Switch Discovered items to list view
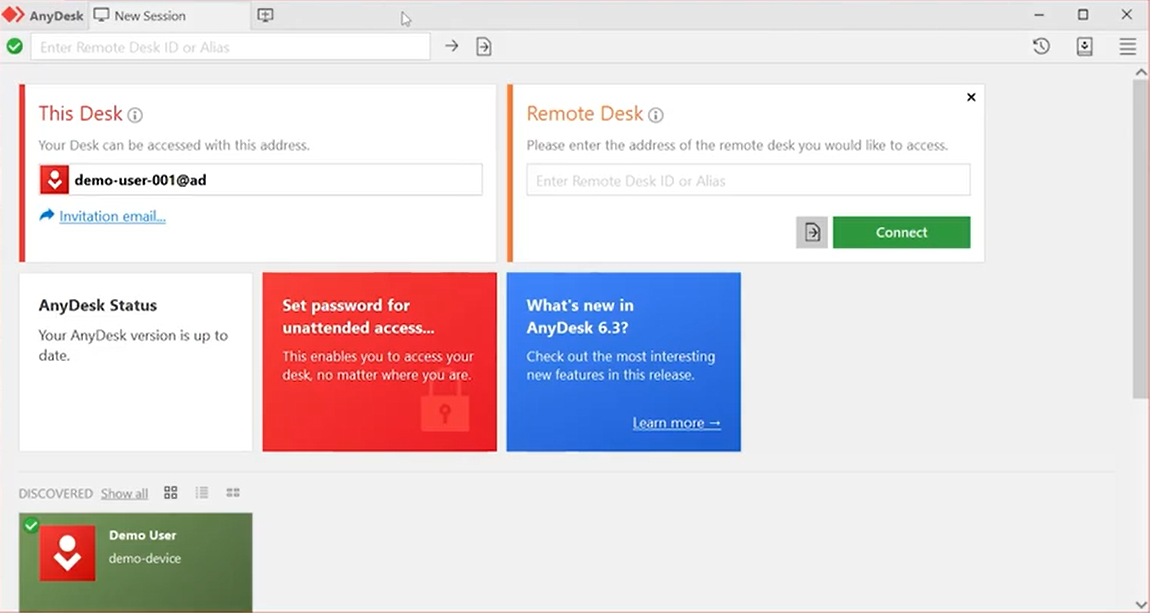Image resolution: width=1150 pixels, height=613 pixels. (x=202, y=493)
